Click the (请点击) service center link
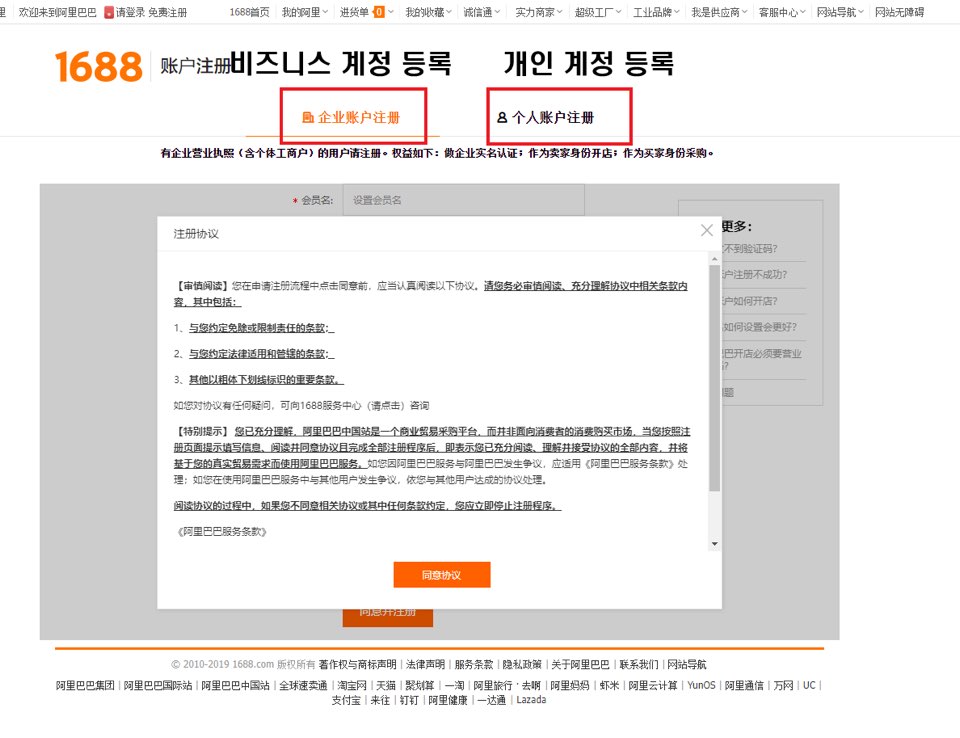 (x=386, y=405)
